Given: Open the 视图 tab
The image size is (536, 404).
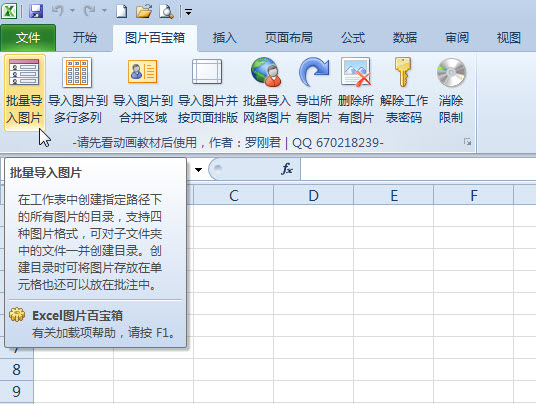Looking at the screenshot, I should tap(509, 38).
